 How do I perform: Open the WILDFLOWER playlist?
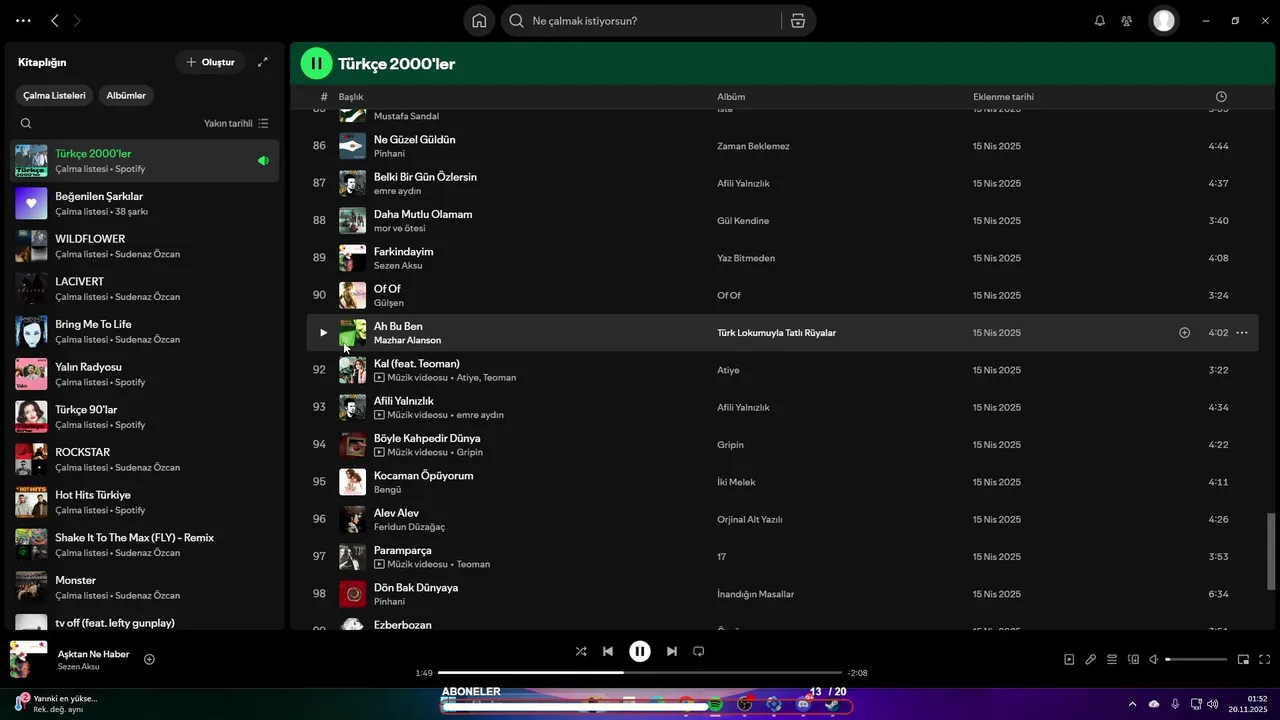click(x=145, y=246)
